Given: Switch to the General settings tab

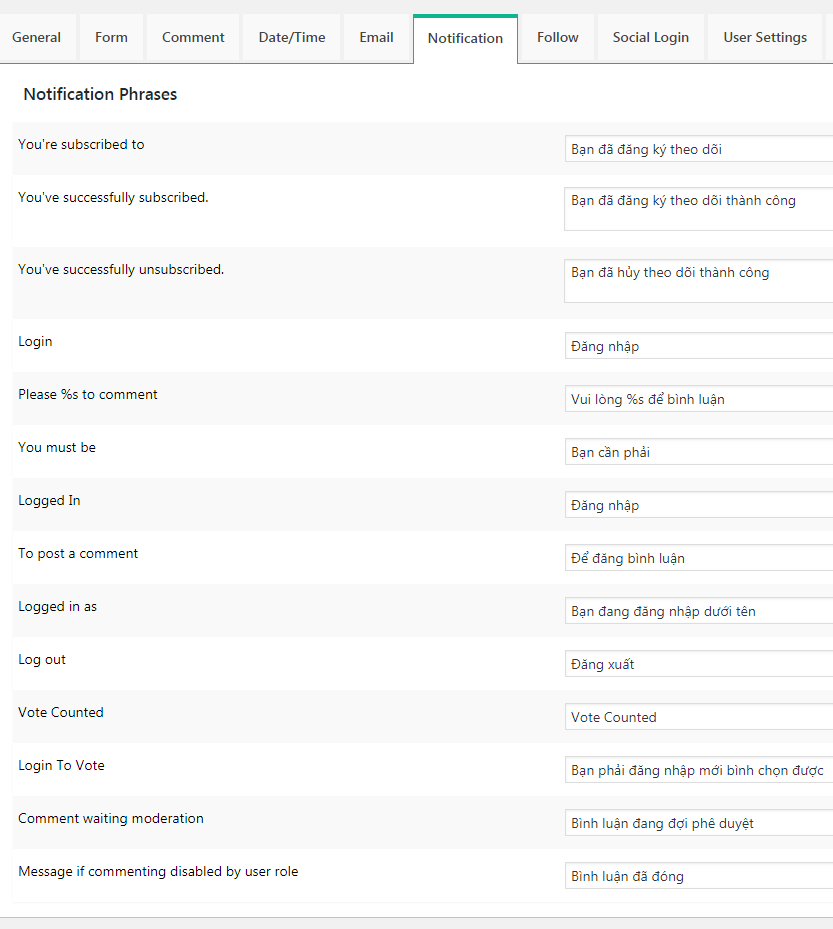Looking at the screenshot, I should point(37,37).
